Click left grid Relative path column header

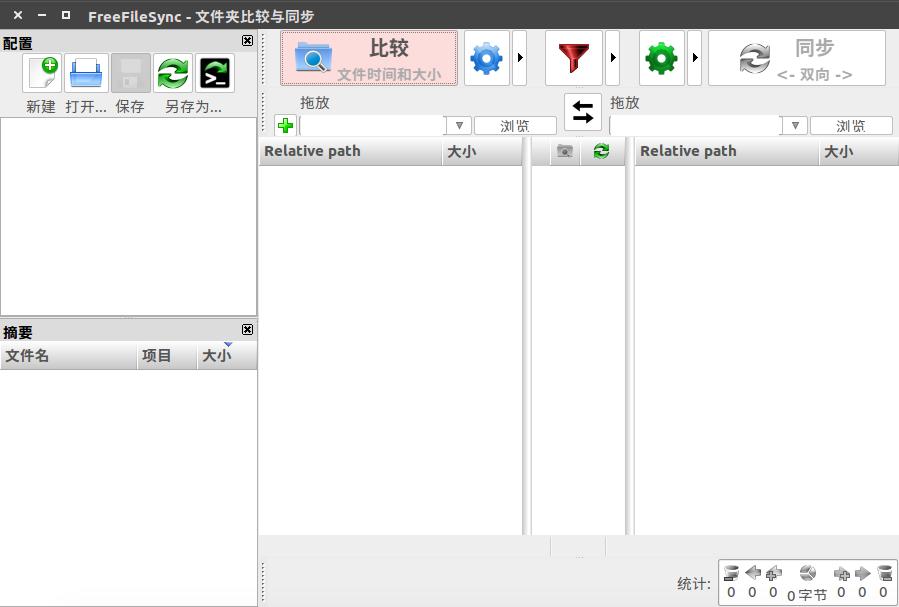click(350, 151)
